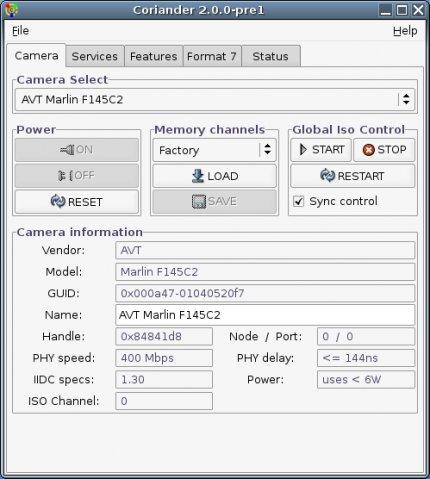Click the greyed-out ON power button
The width and height of the screenshot is (430, 479).
point(77,150)
